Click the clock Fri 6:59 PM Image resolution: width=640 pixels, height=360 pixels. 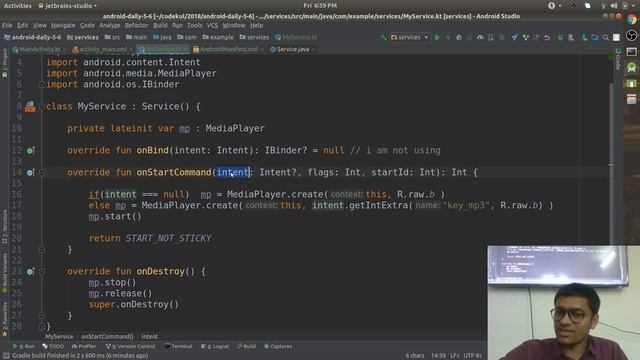tap(320, 6)
